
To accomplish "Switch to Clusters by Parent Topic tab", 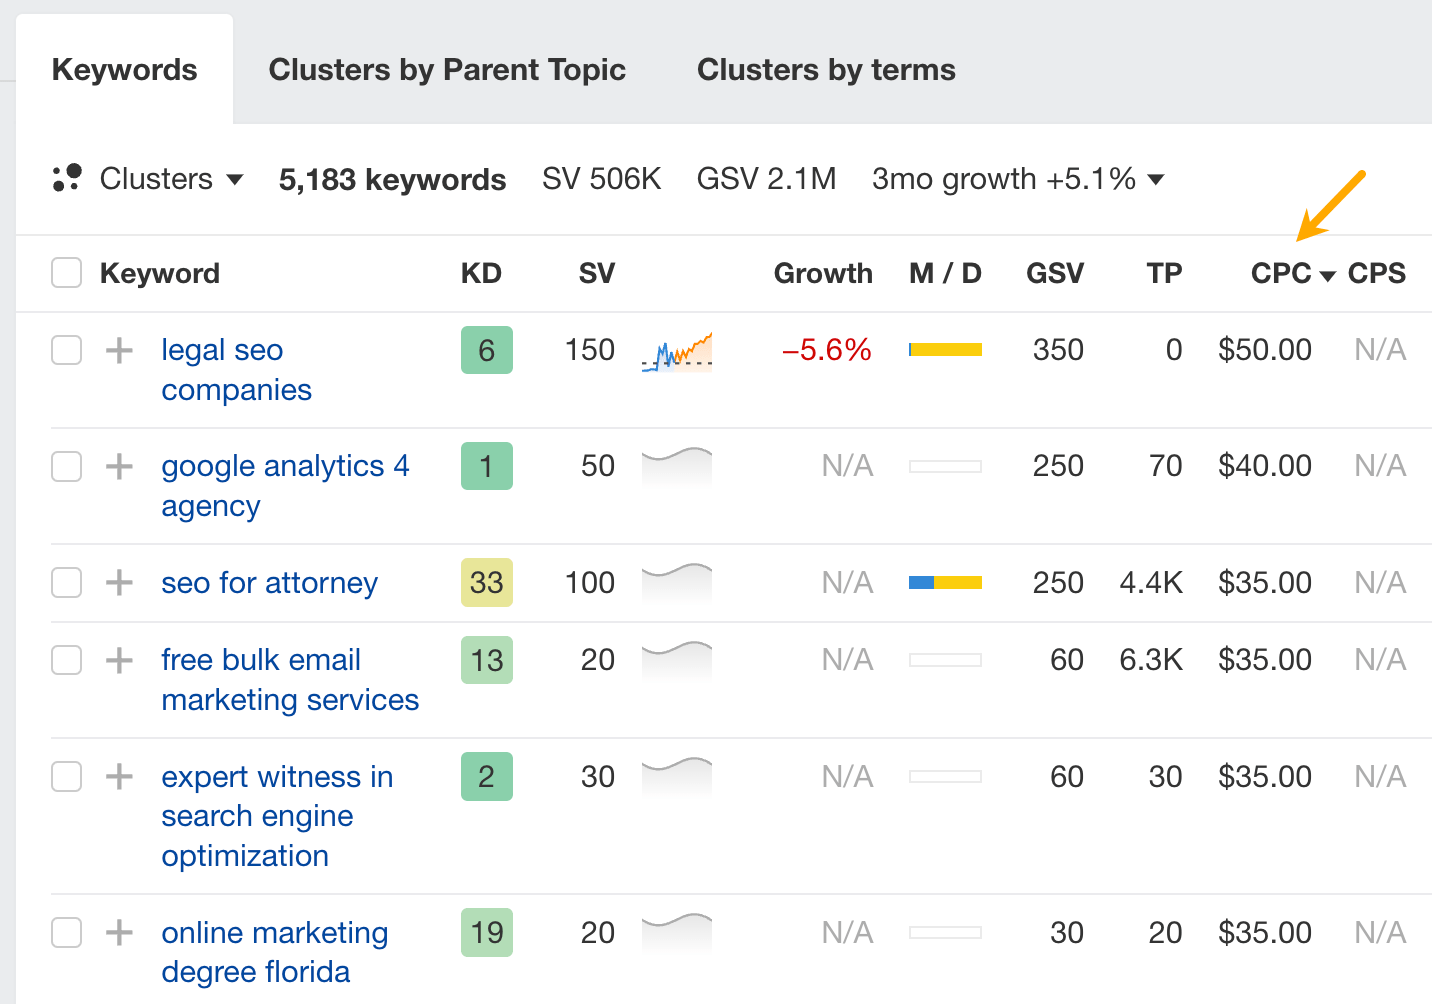I will (x=447, y=70).
